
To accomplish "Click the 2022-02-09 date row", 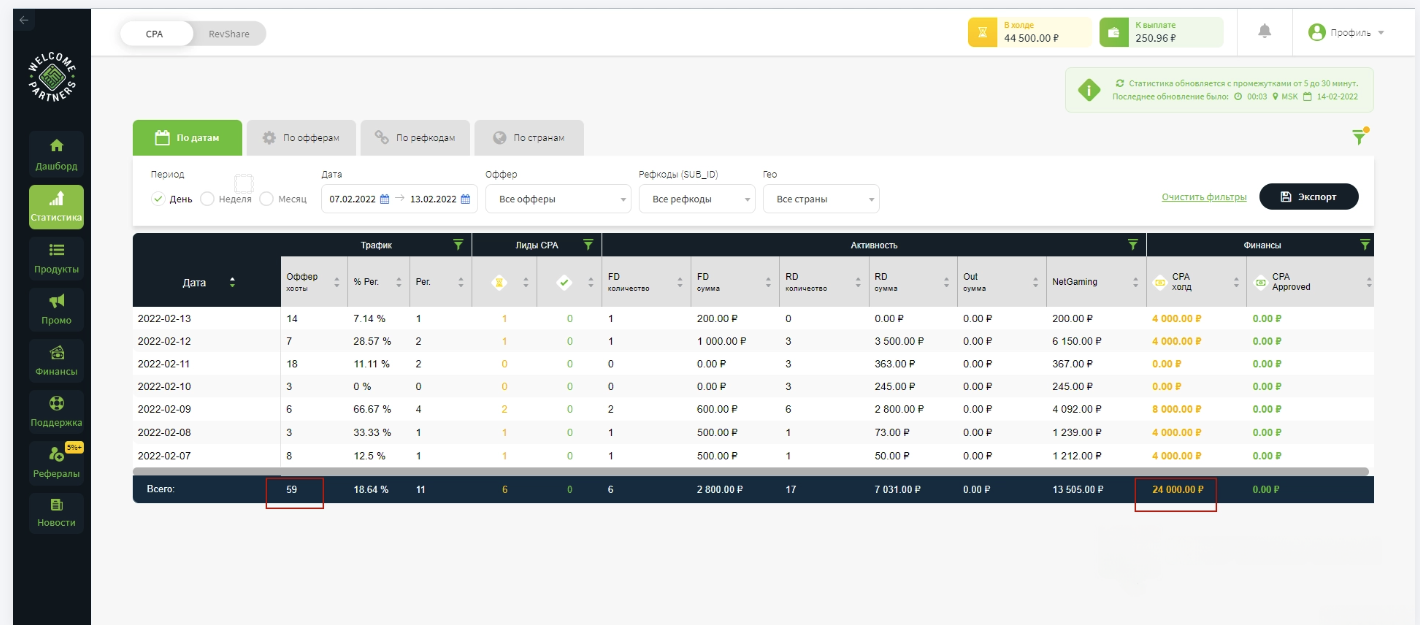I will point(753,410).
